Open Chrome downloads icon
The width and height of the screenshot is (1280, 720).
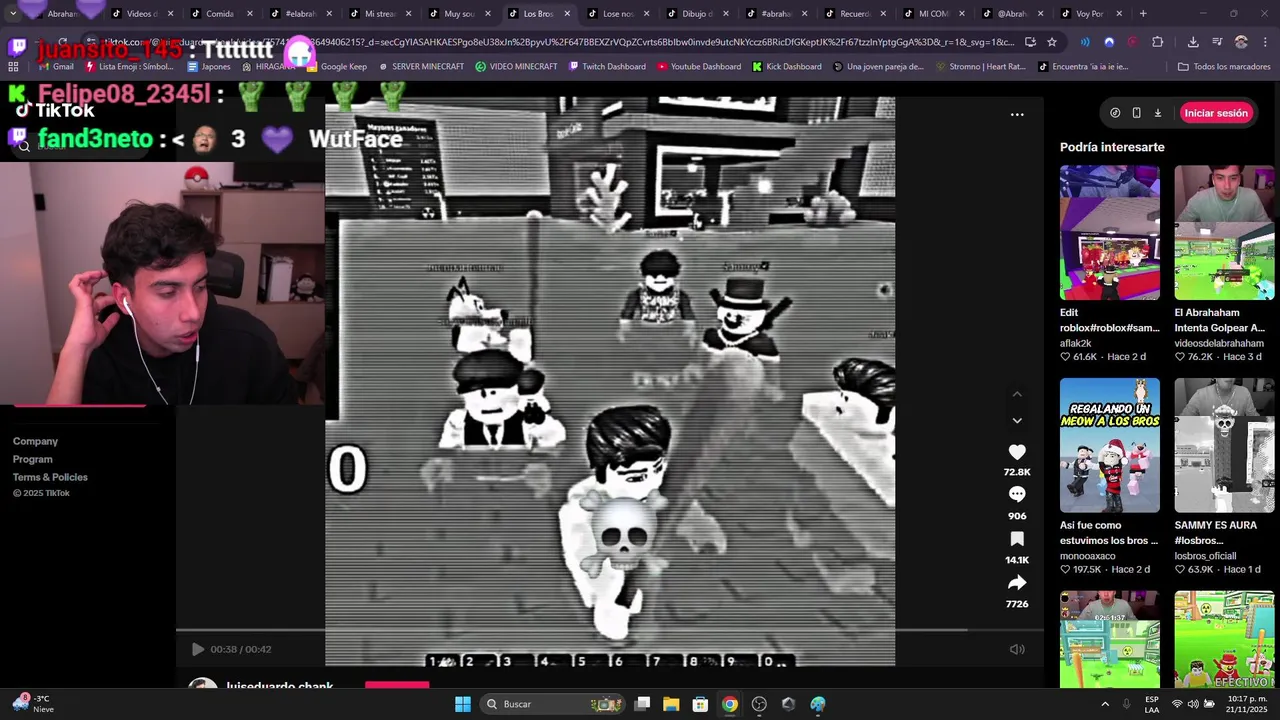1193,42
